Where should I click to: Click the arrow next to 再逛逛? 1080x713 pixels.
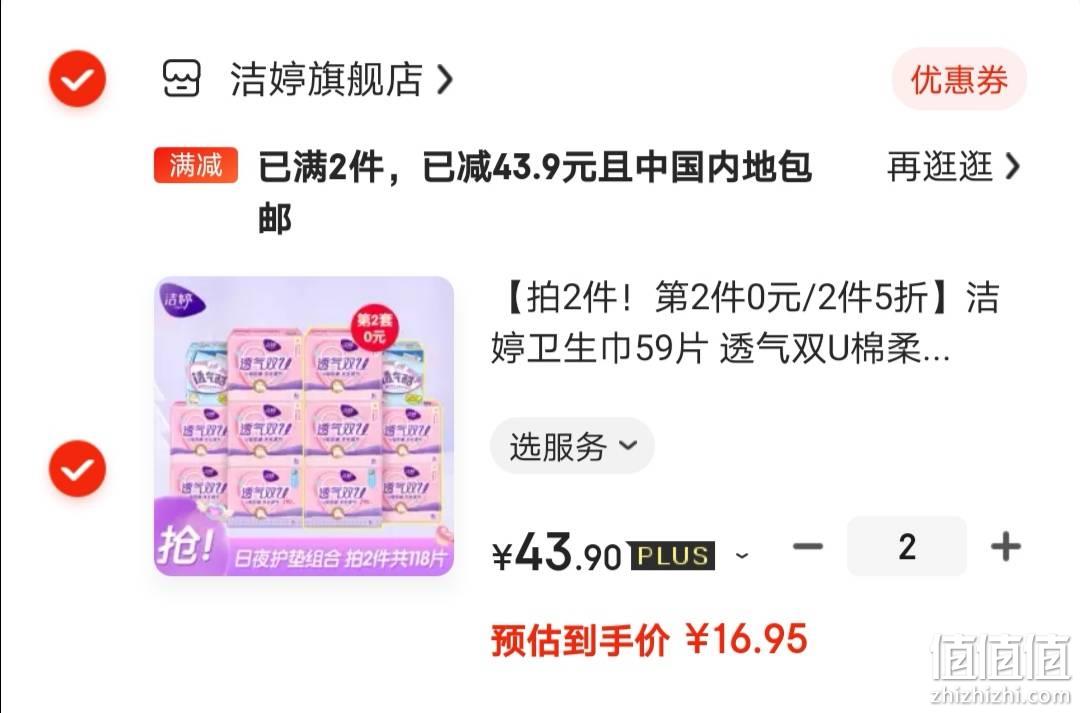point(1012,167)
